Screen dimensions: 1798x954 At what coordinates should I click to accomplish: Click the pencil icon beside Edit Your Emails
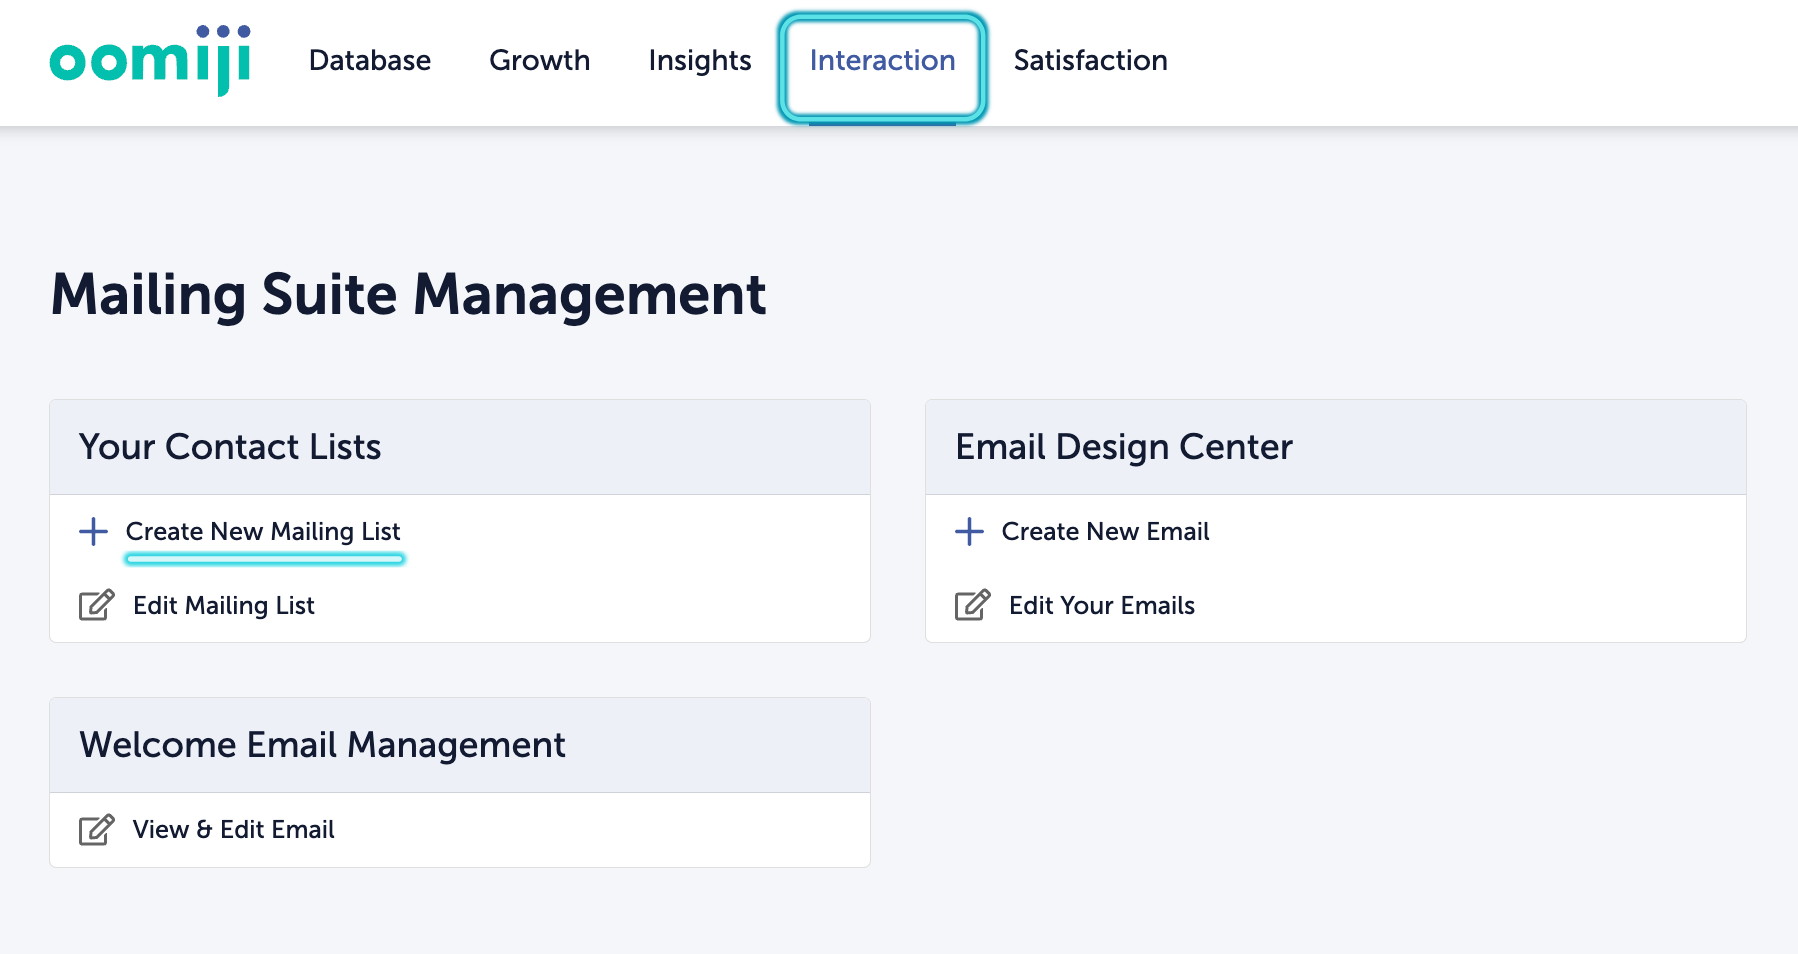972,605
